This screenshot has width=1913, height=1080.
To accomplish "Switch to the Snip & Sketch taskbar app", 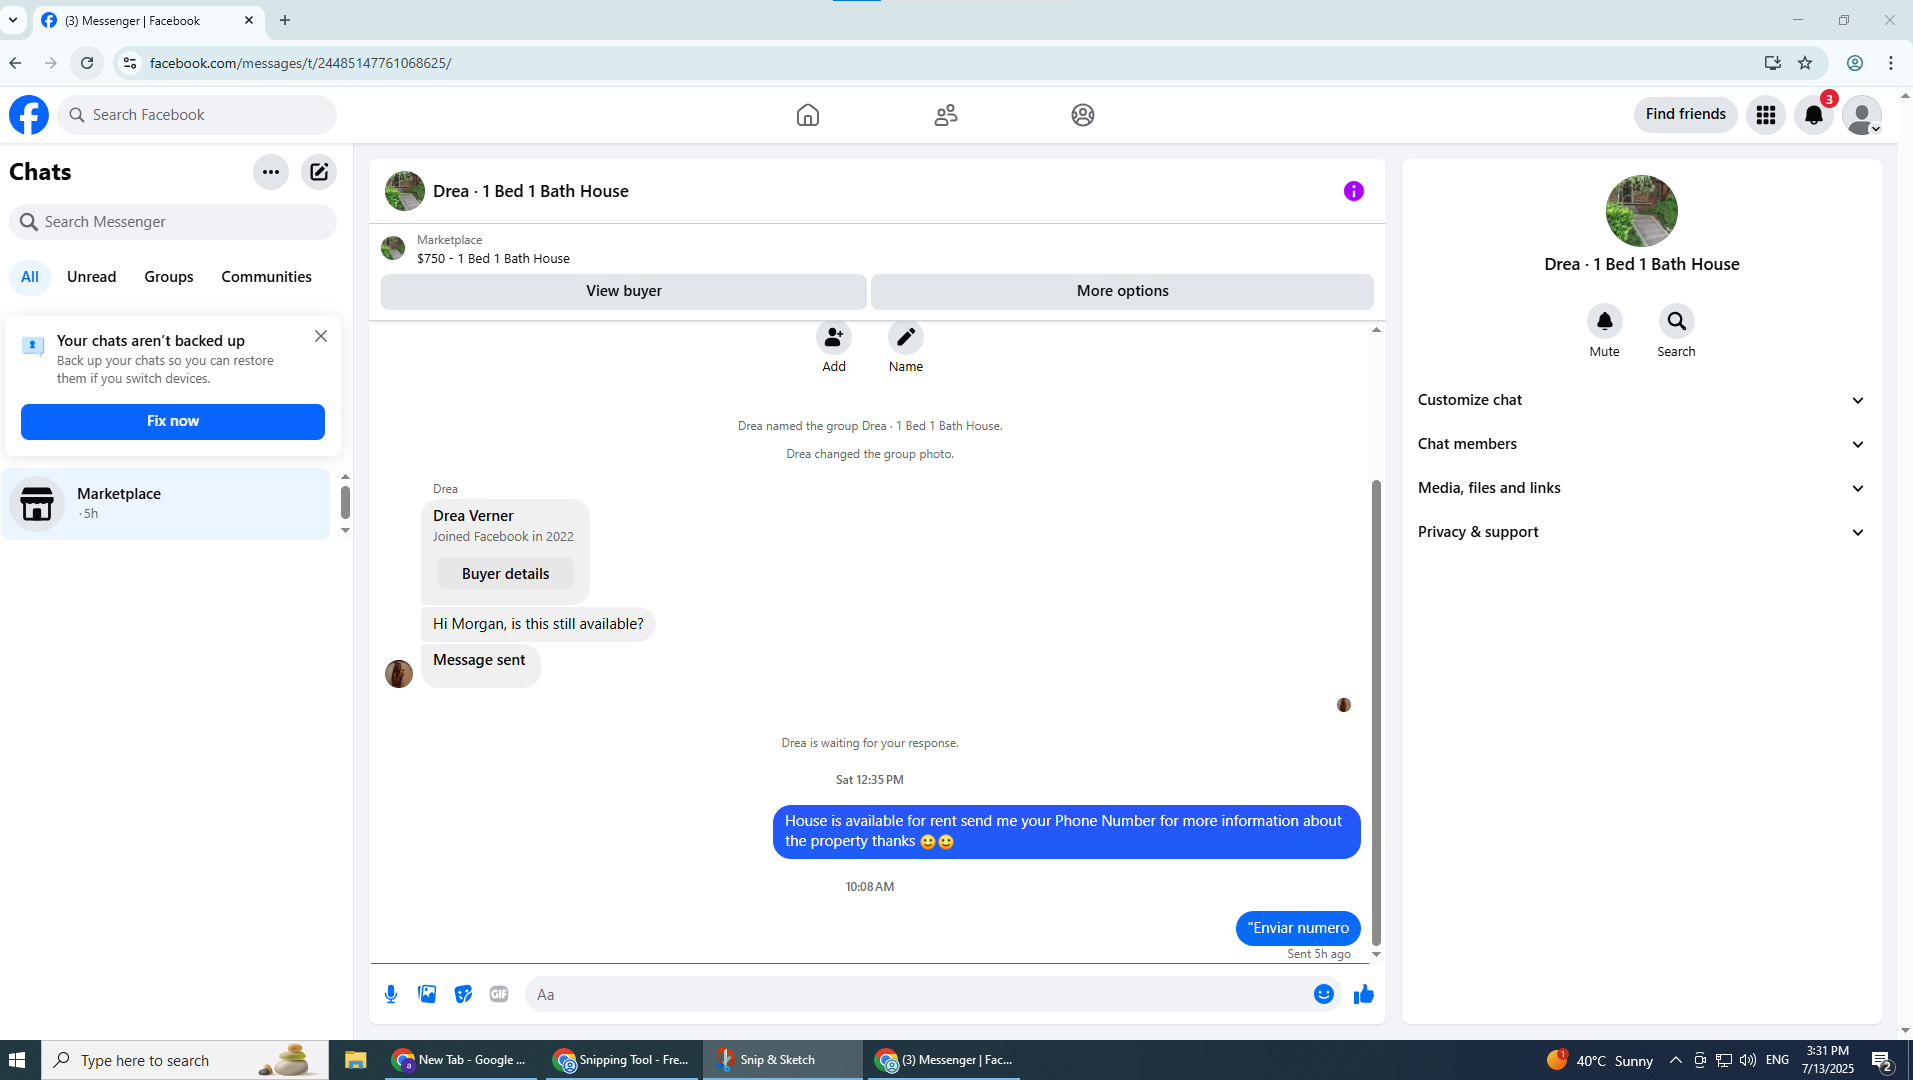I will tap(782, 1060).
